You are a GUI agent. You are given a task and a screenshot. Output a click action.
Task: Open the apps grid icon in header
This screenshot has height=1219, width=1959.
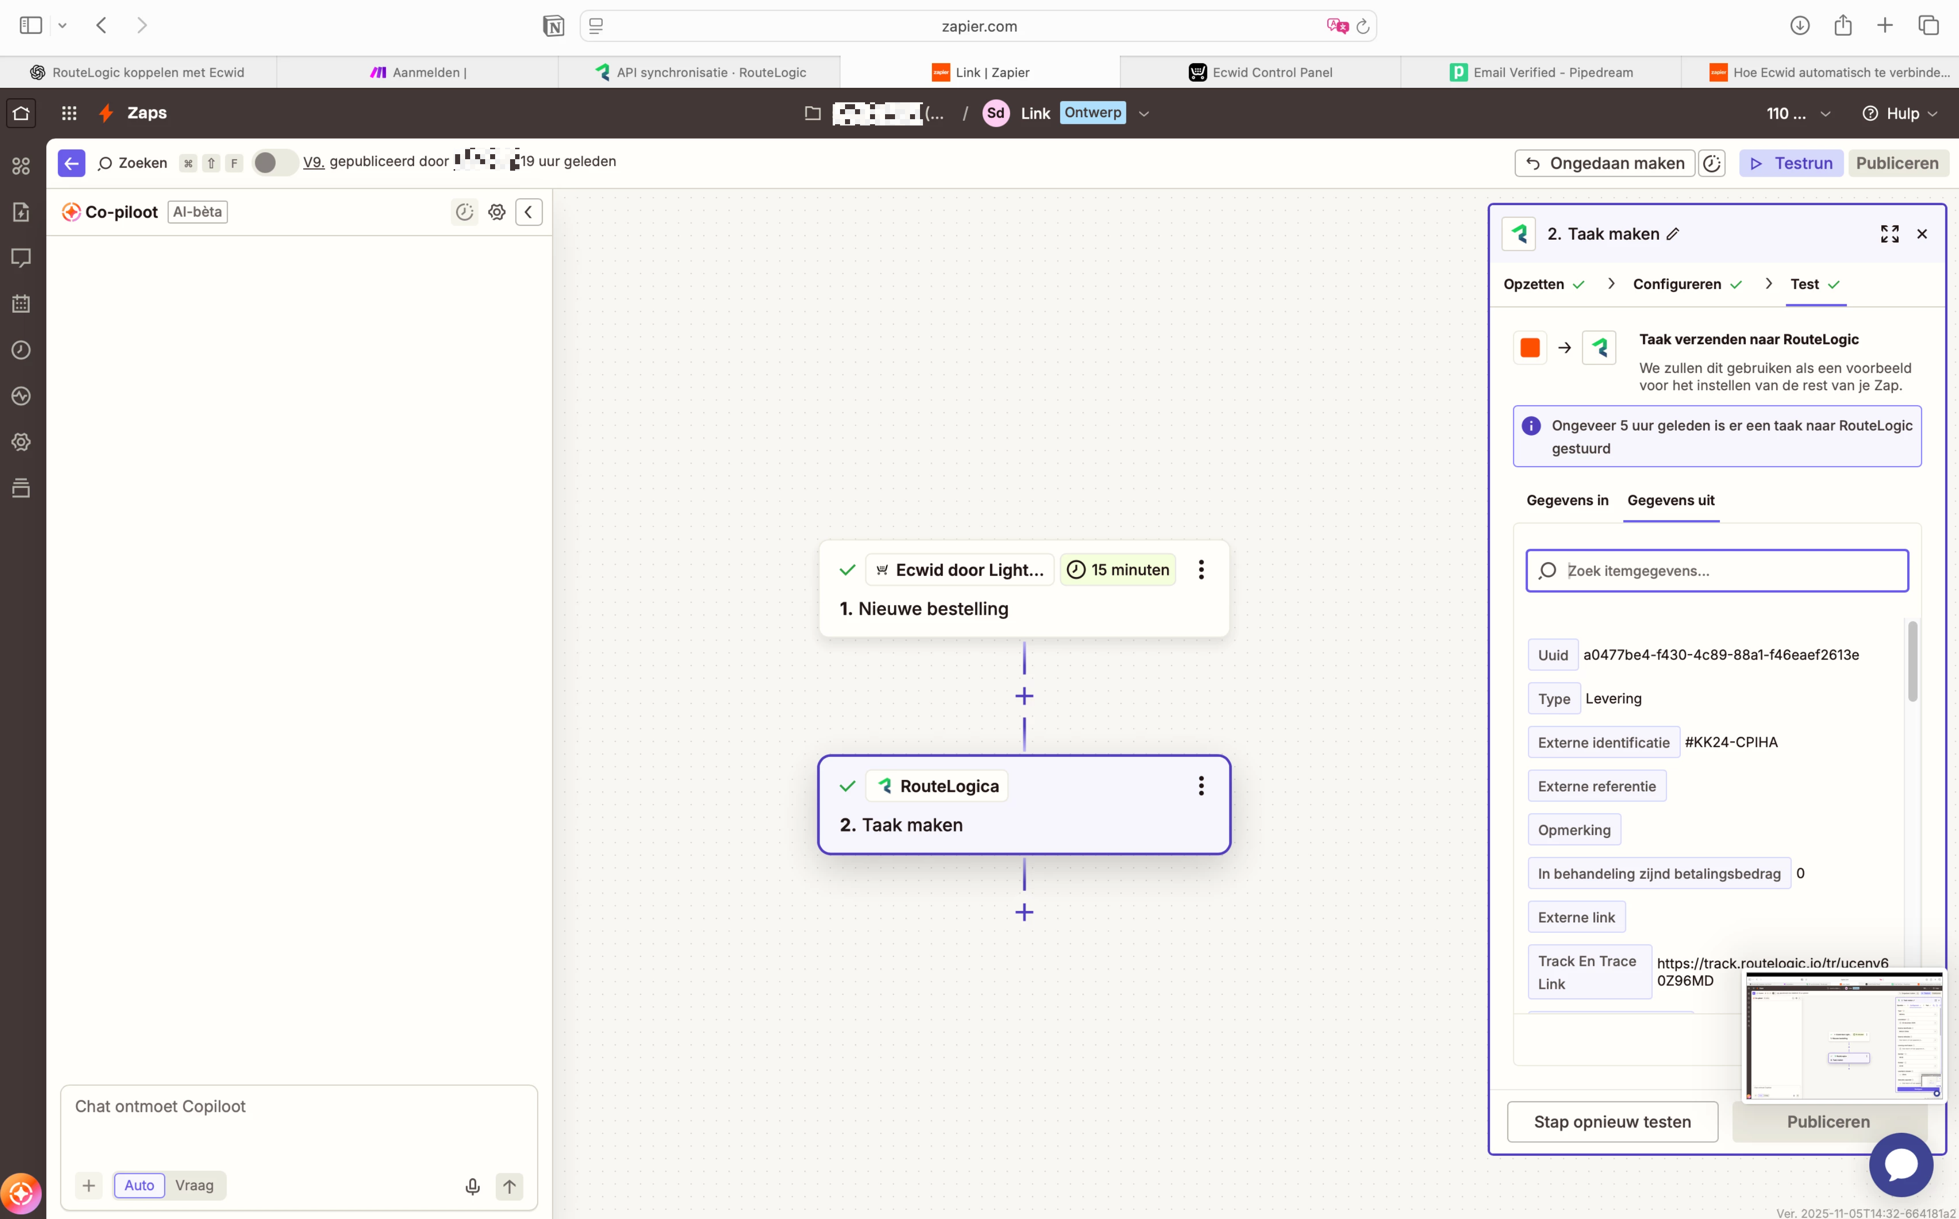69,113
